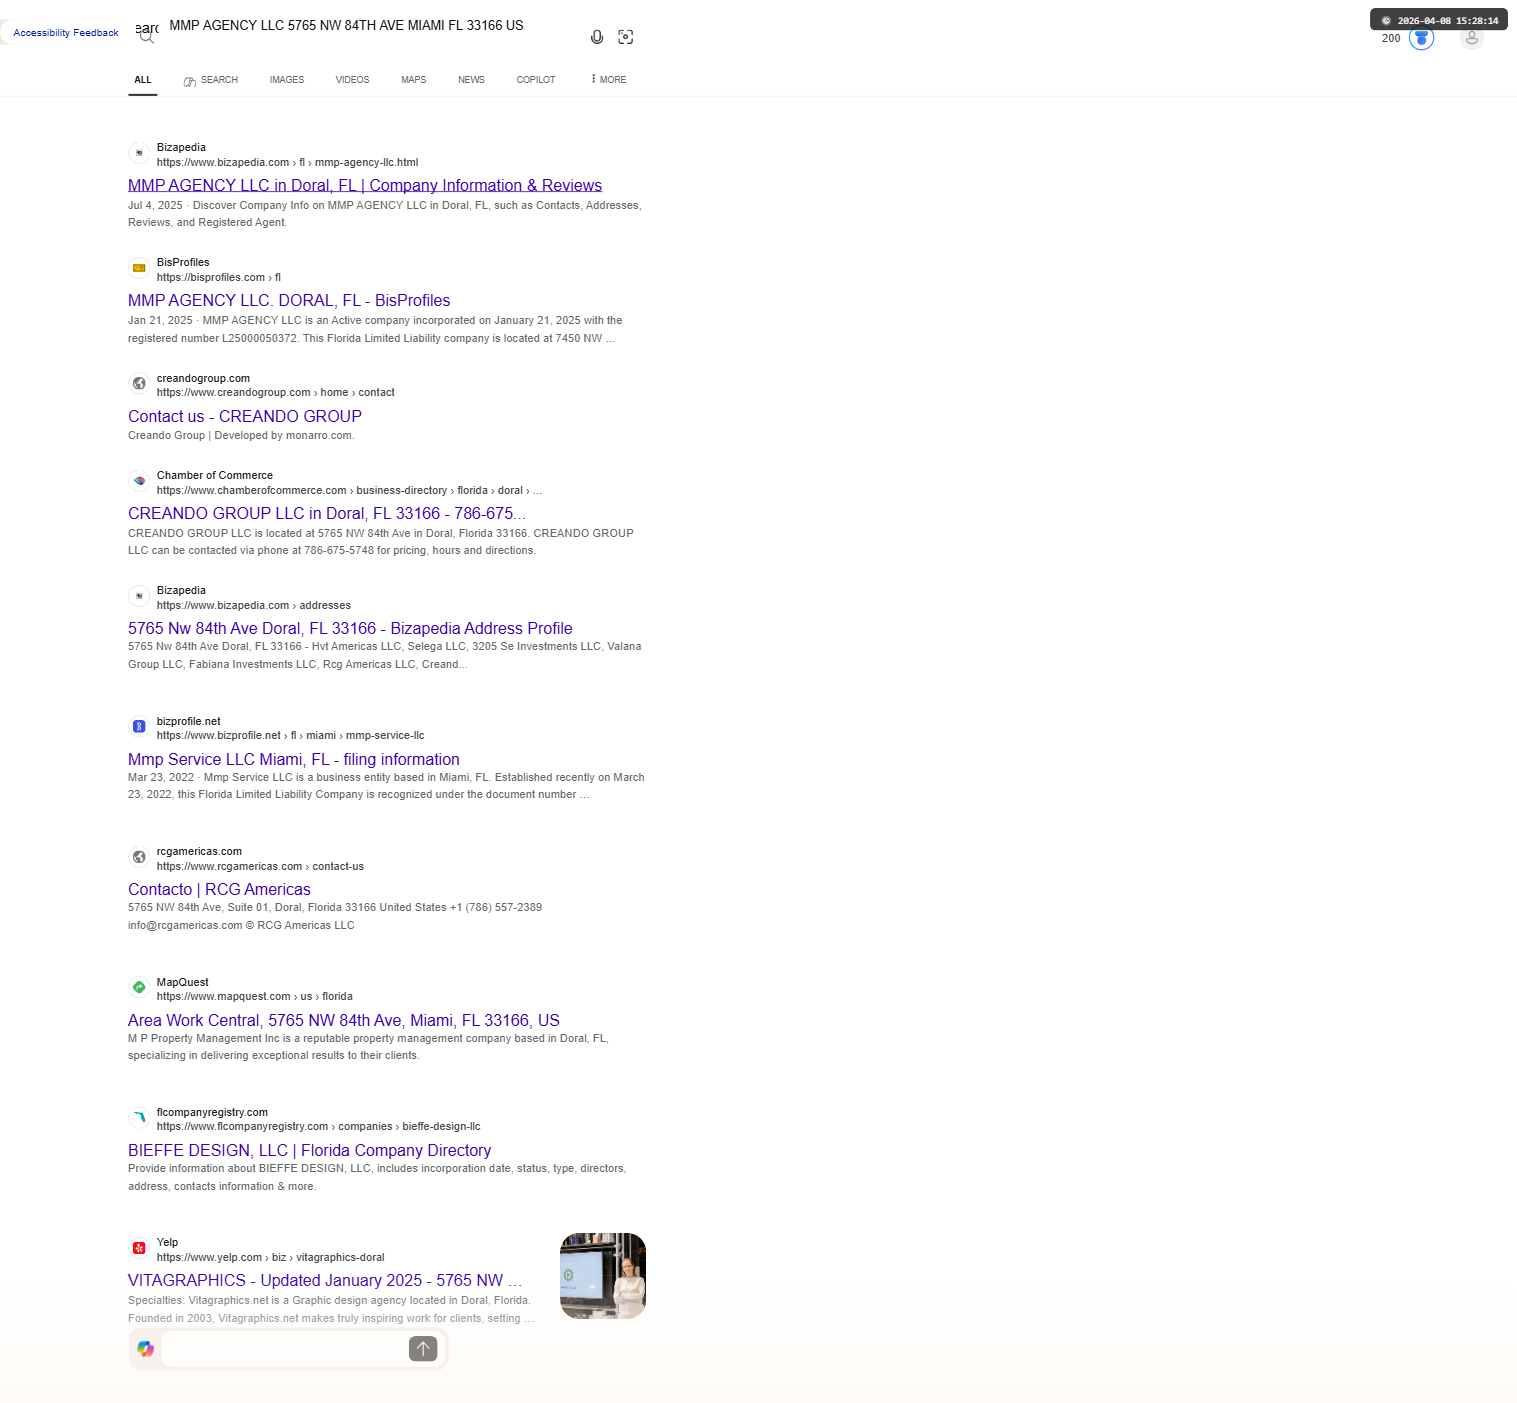Click the microphone voice search icon
1517x1403 pixels.
point(597,37)
